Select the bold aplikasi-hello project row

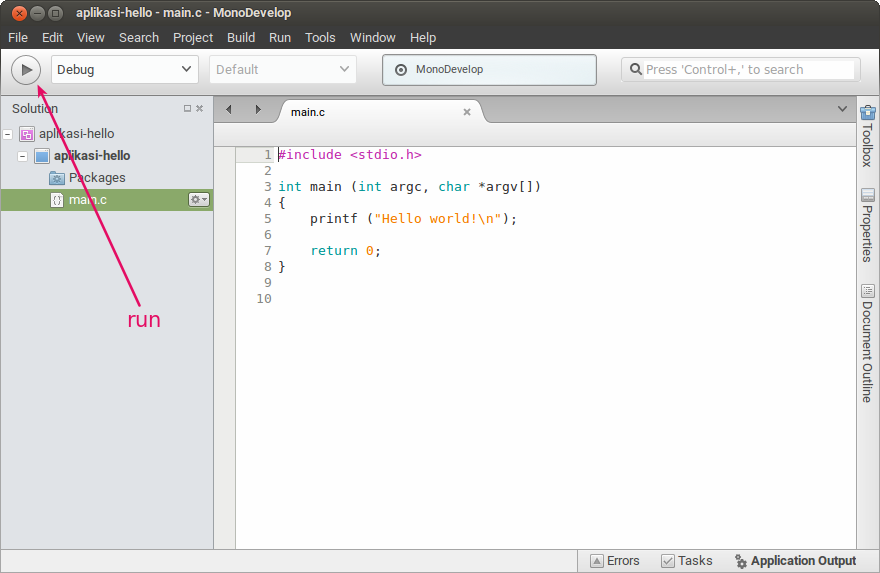(107, 156)
